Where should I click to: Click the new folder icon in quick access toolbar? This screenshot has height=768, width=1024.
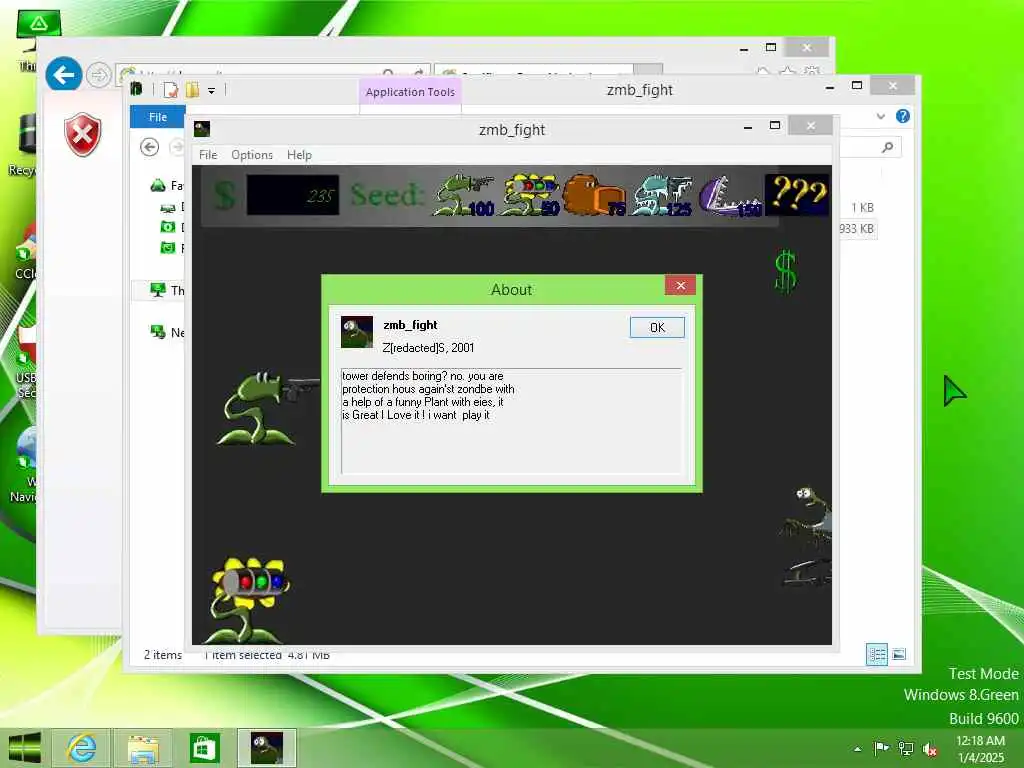192,89
